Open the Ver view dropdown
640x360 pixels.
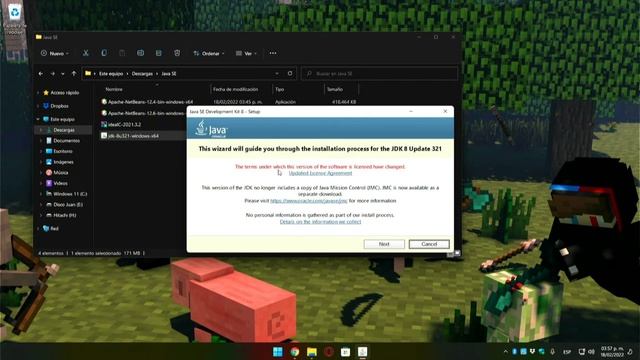[x=247, y=53]
